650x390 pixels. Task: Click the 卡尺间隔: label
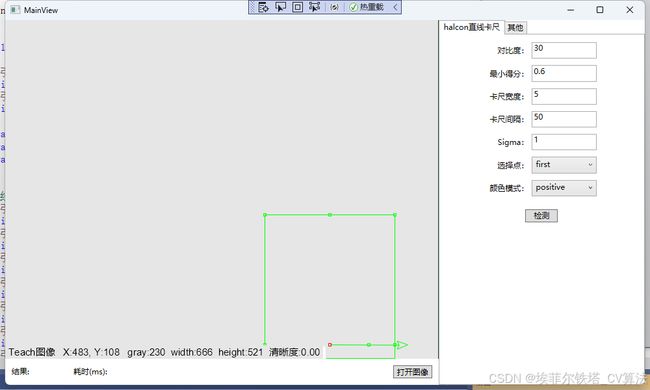[507, 119]
